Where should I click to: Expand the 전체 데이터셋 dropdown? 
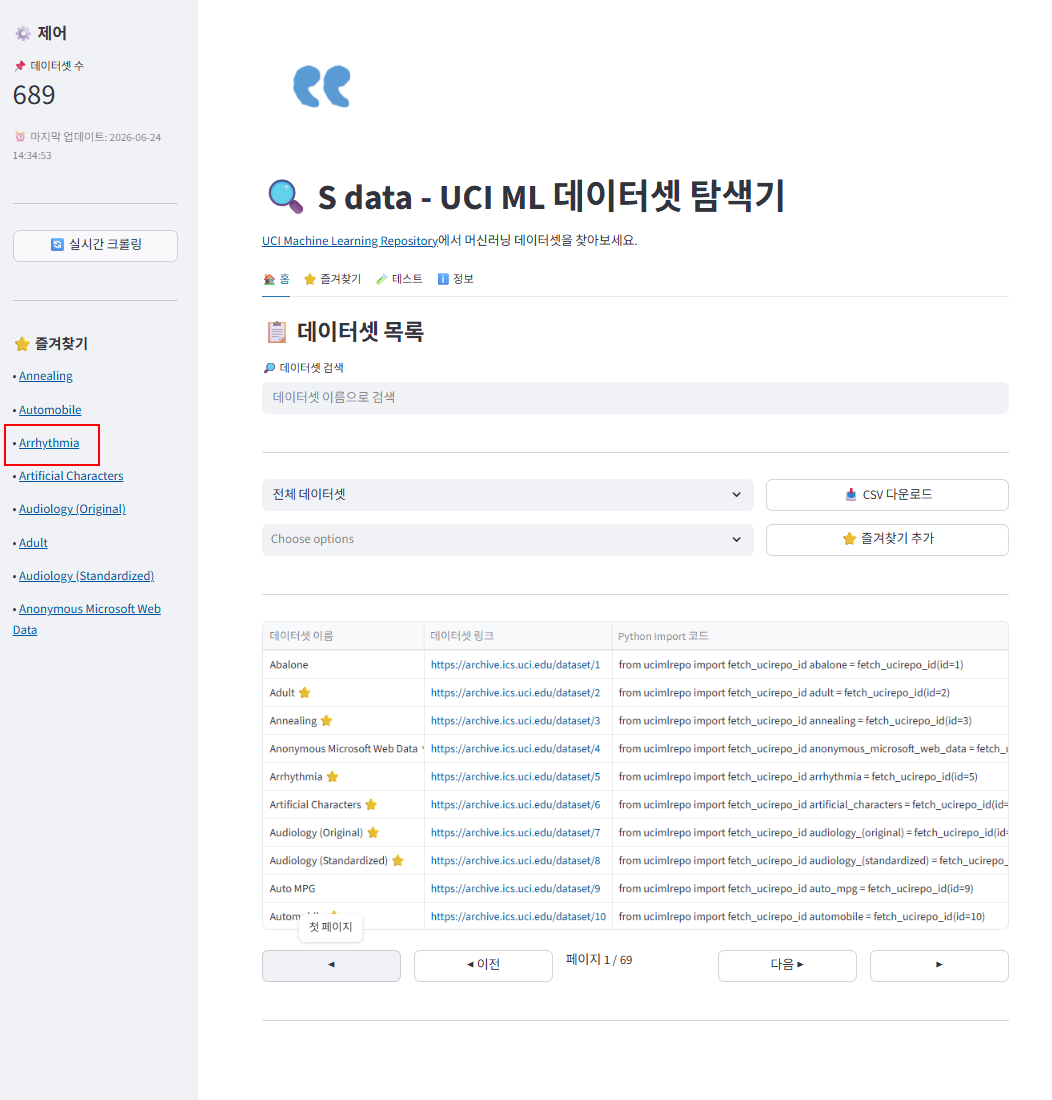(508, 495)
